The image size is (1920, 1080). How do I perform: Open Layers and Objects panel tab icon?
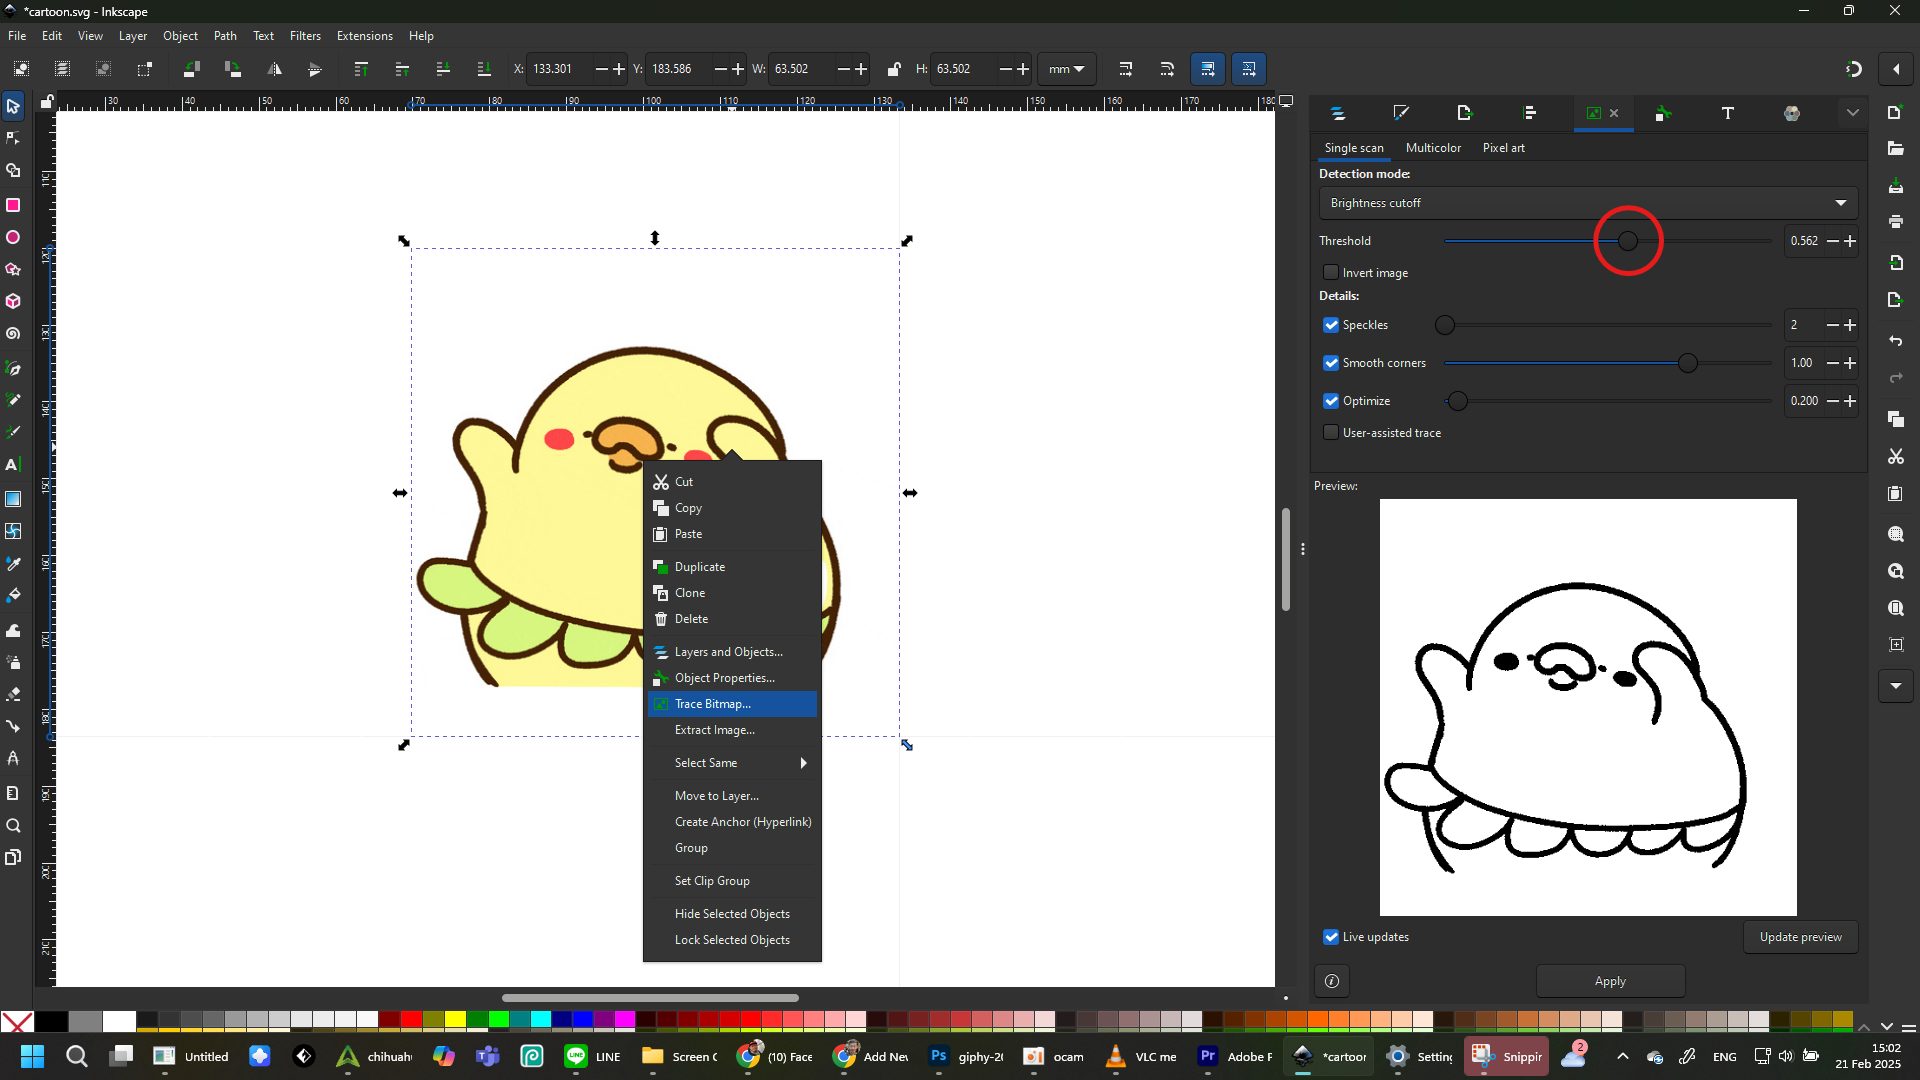pos(1338,113)
